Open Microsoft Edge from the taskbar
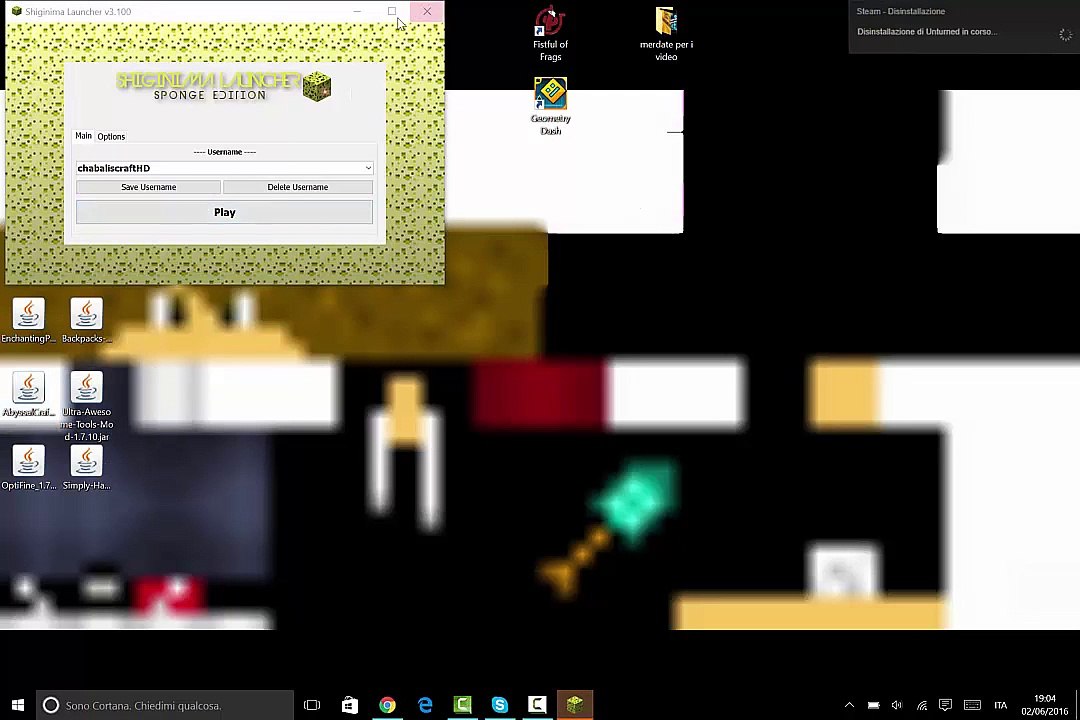The width and height of the screenshot is (1080, 720). pyautogui.click(x=425, y=705)
